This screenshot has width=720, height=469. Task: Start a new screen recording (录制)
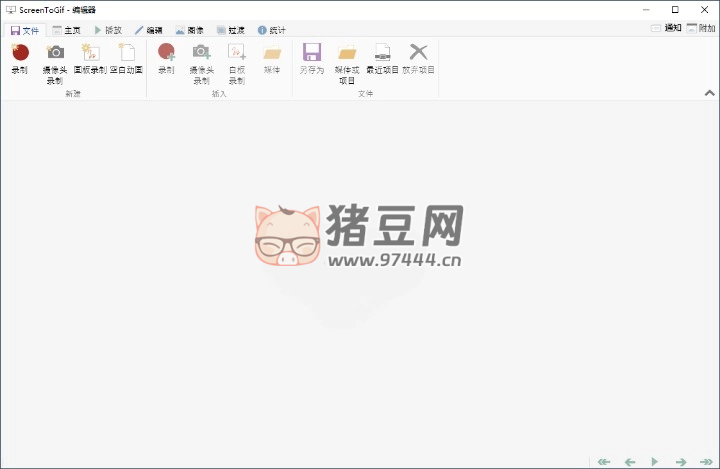20,58
